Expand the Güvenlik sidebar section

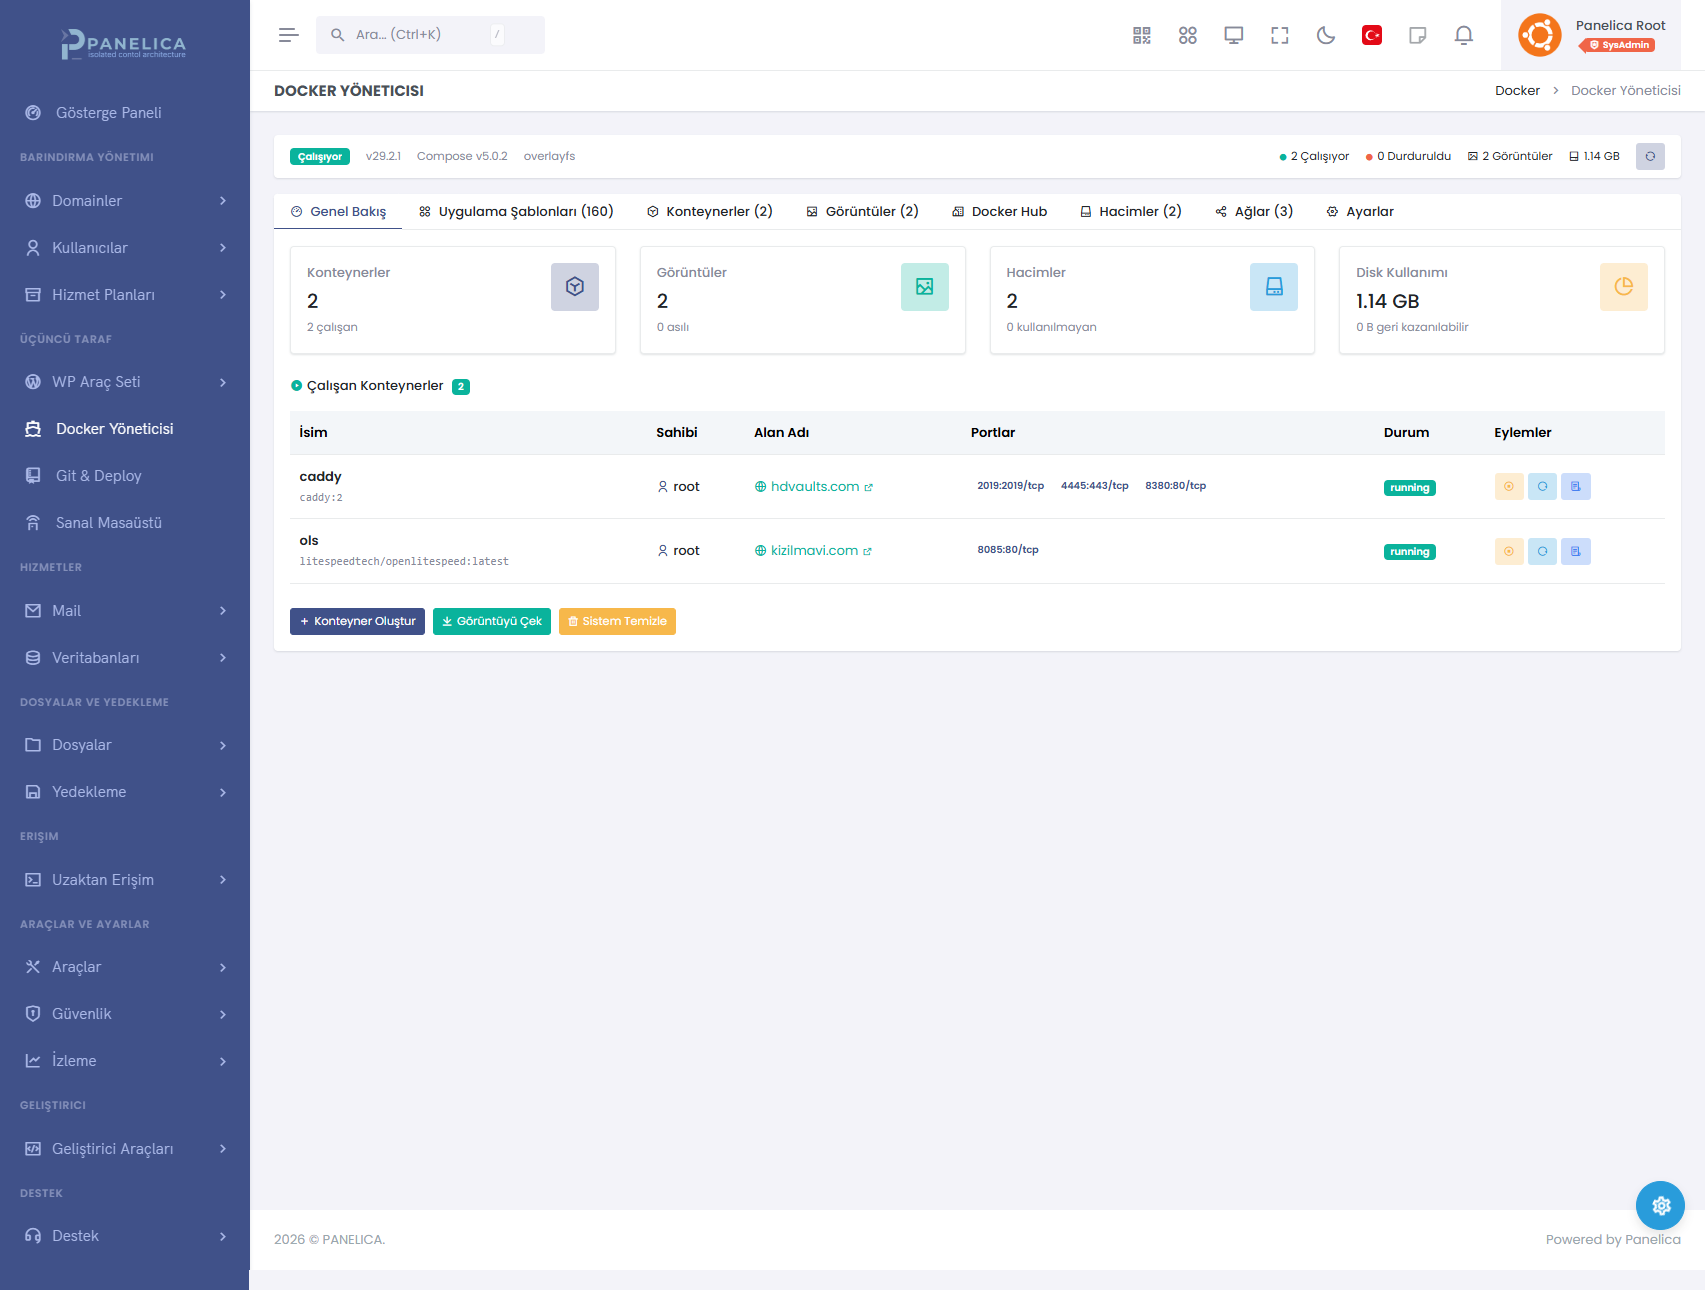point(125,1014)
